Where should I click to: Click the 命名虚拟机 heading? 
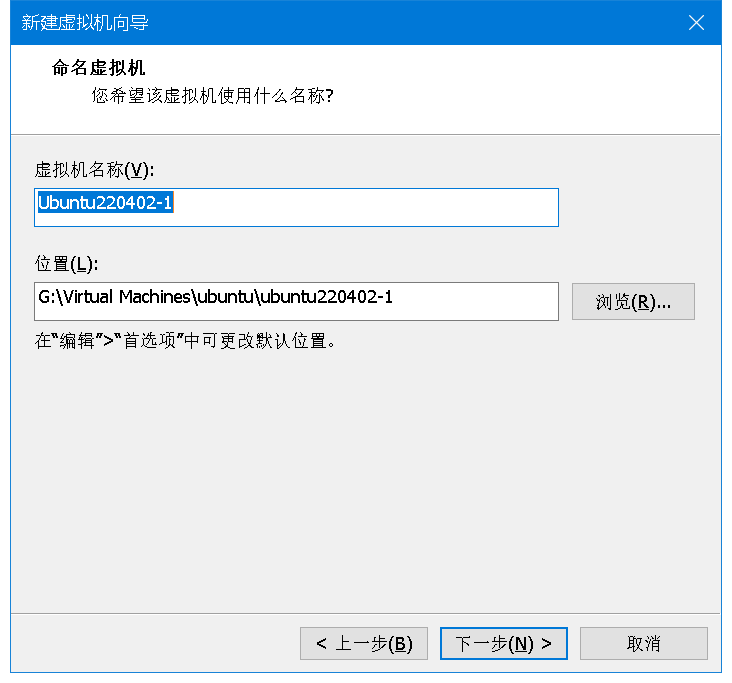[98, 68]
